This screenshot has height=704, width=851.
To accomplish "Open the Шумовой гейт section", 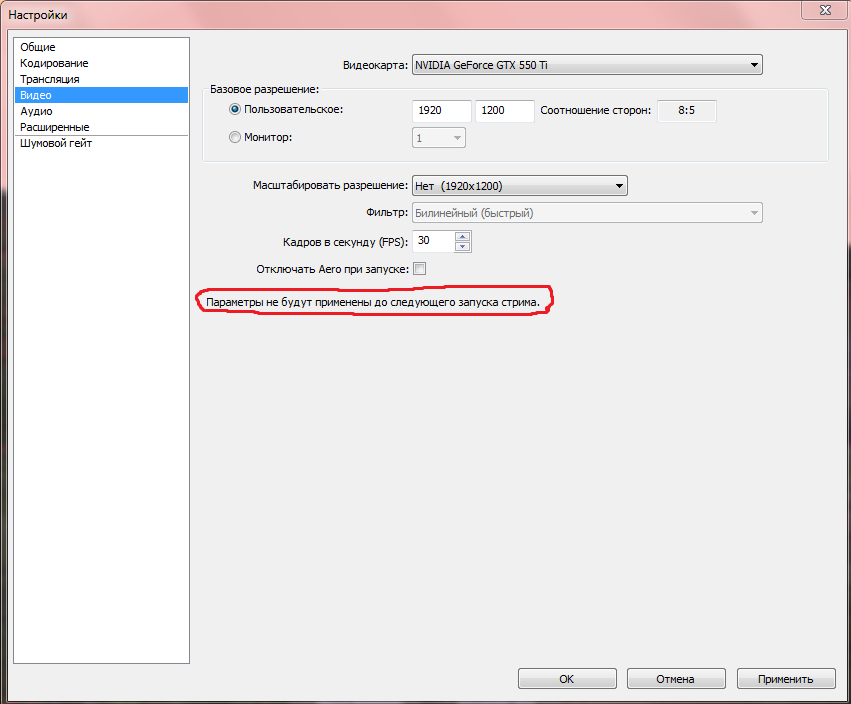I will point(101,143).
